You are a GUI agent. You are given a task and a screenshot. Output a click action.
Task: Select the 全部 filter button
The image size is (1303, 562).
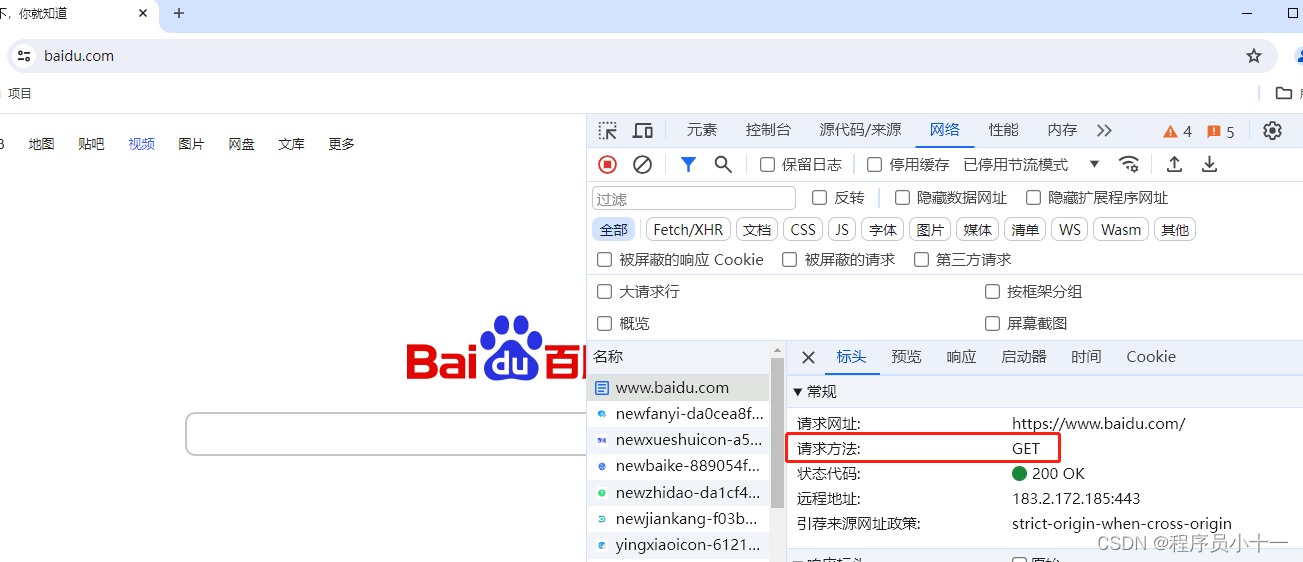click(x=613, y=230)
